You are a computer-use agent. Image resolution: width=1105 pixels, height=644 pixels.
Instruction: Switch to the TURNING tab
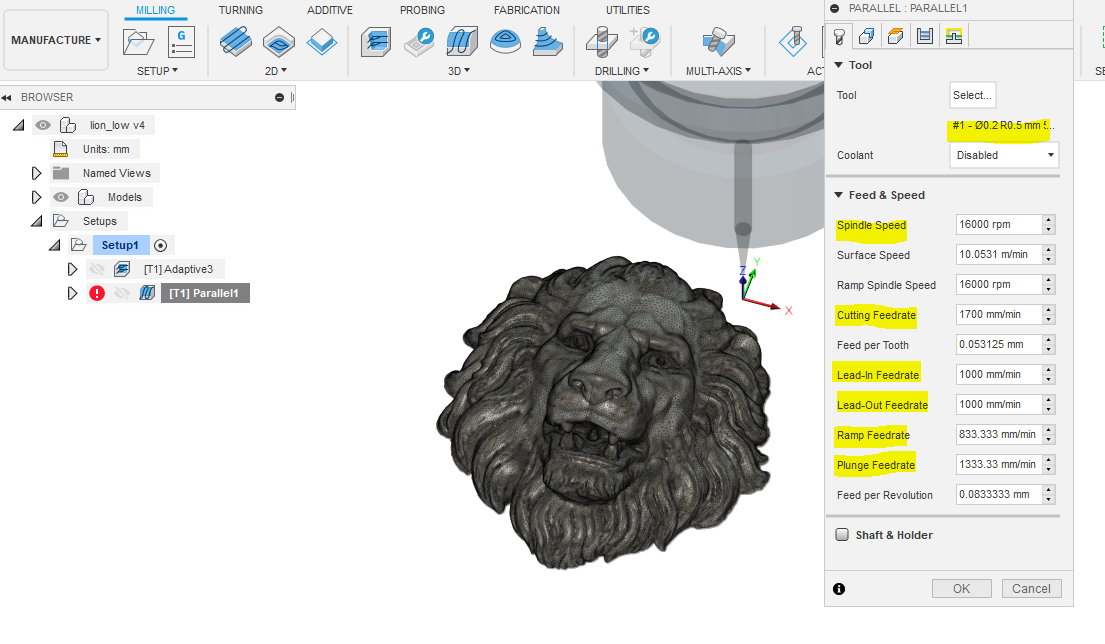tap(240, 10)
